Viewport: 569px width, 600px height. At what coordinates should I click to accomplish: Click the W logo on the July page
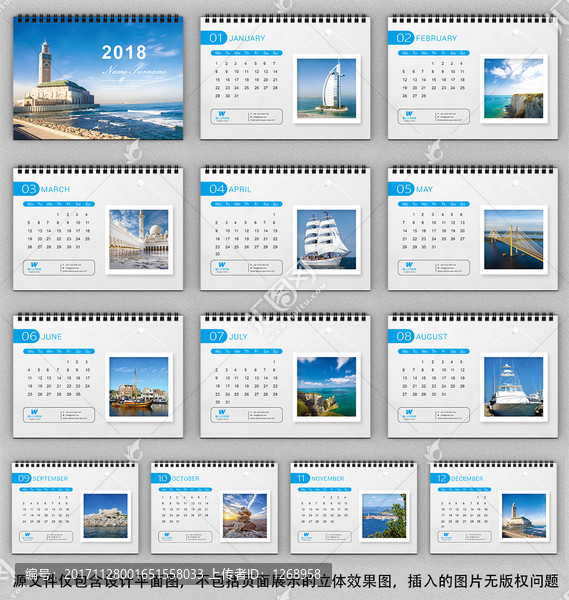pyautogui.click(x=222, y=412)
